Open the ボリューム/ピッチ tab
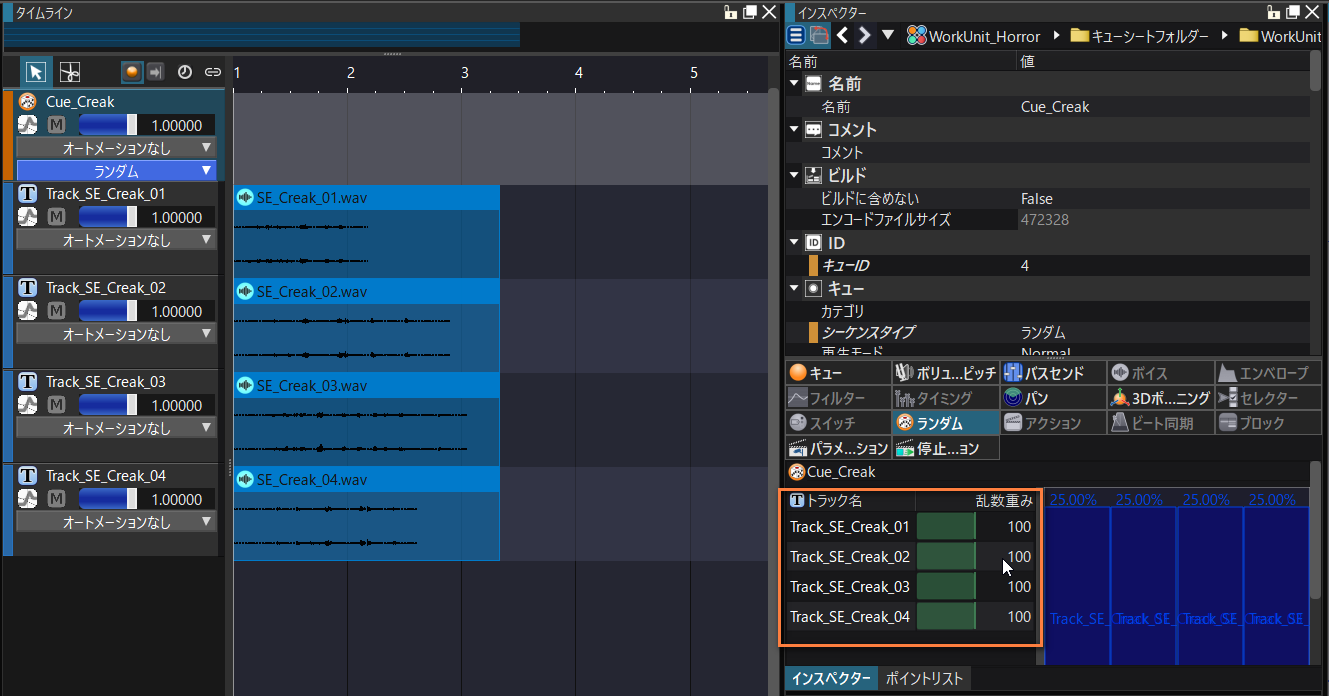Screen dimensions: 1329x696 coord(945,373)
